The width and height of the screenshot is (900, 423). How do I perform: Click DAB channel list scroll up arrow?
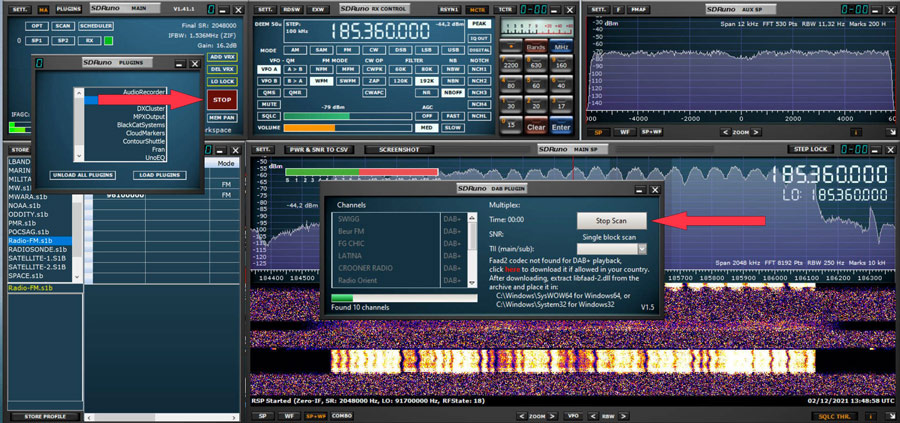(x=472, y=218)
